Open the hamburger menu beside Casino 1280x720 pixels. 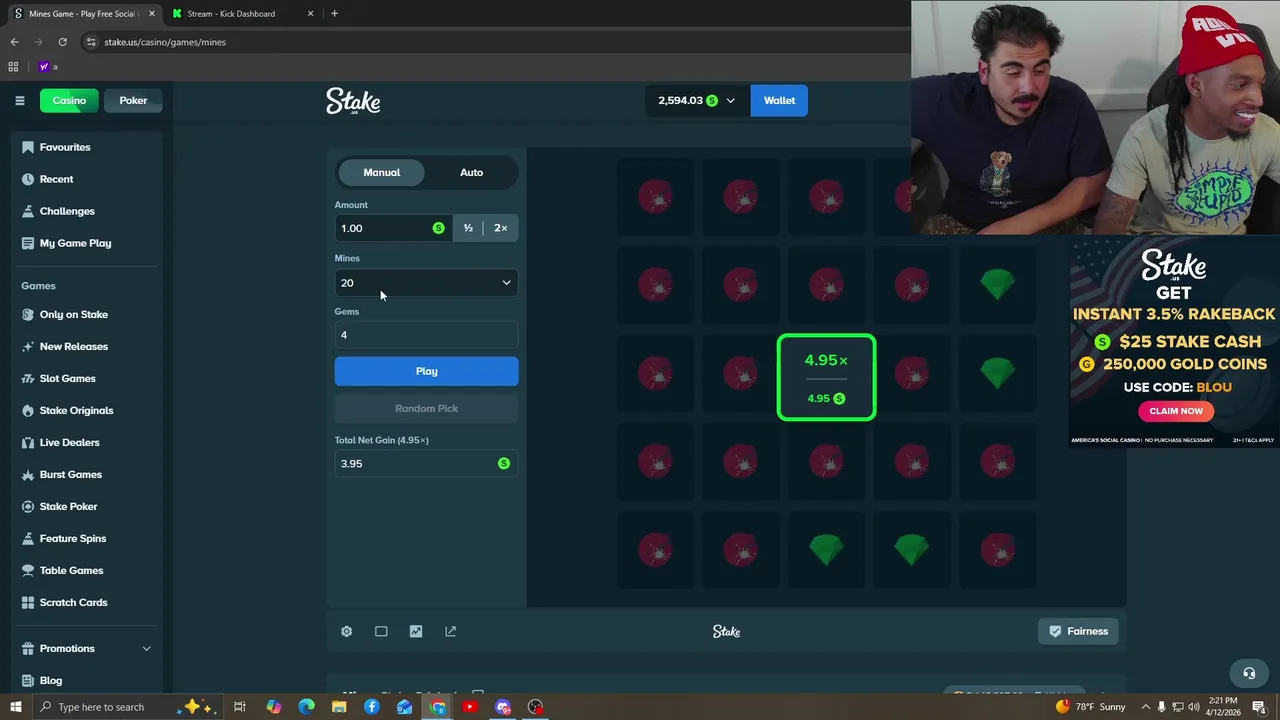pos(19,100)
